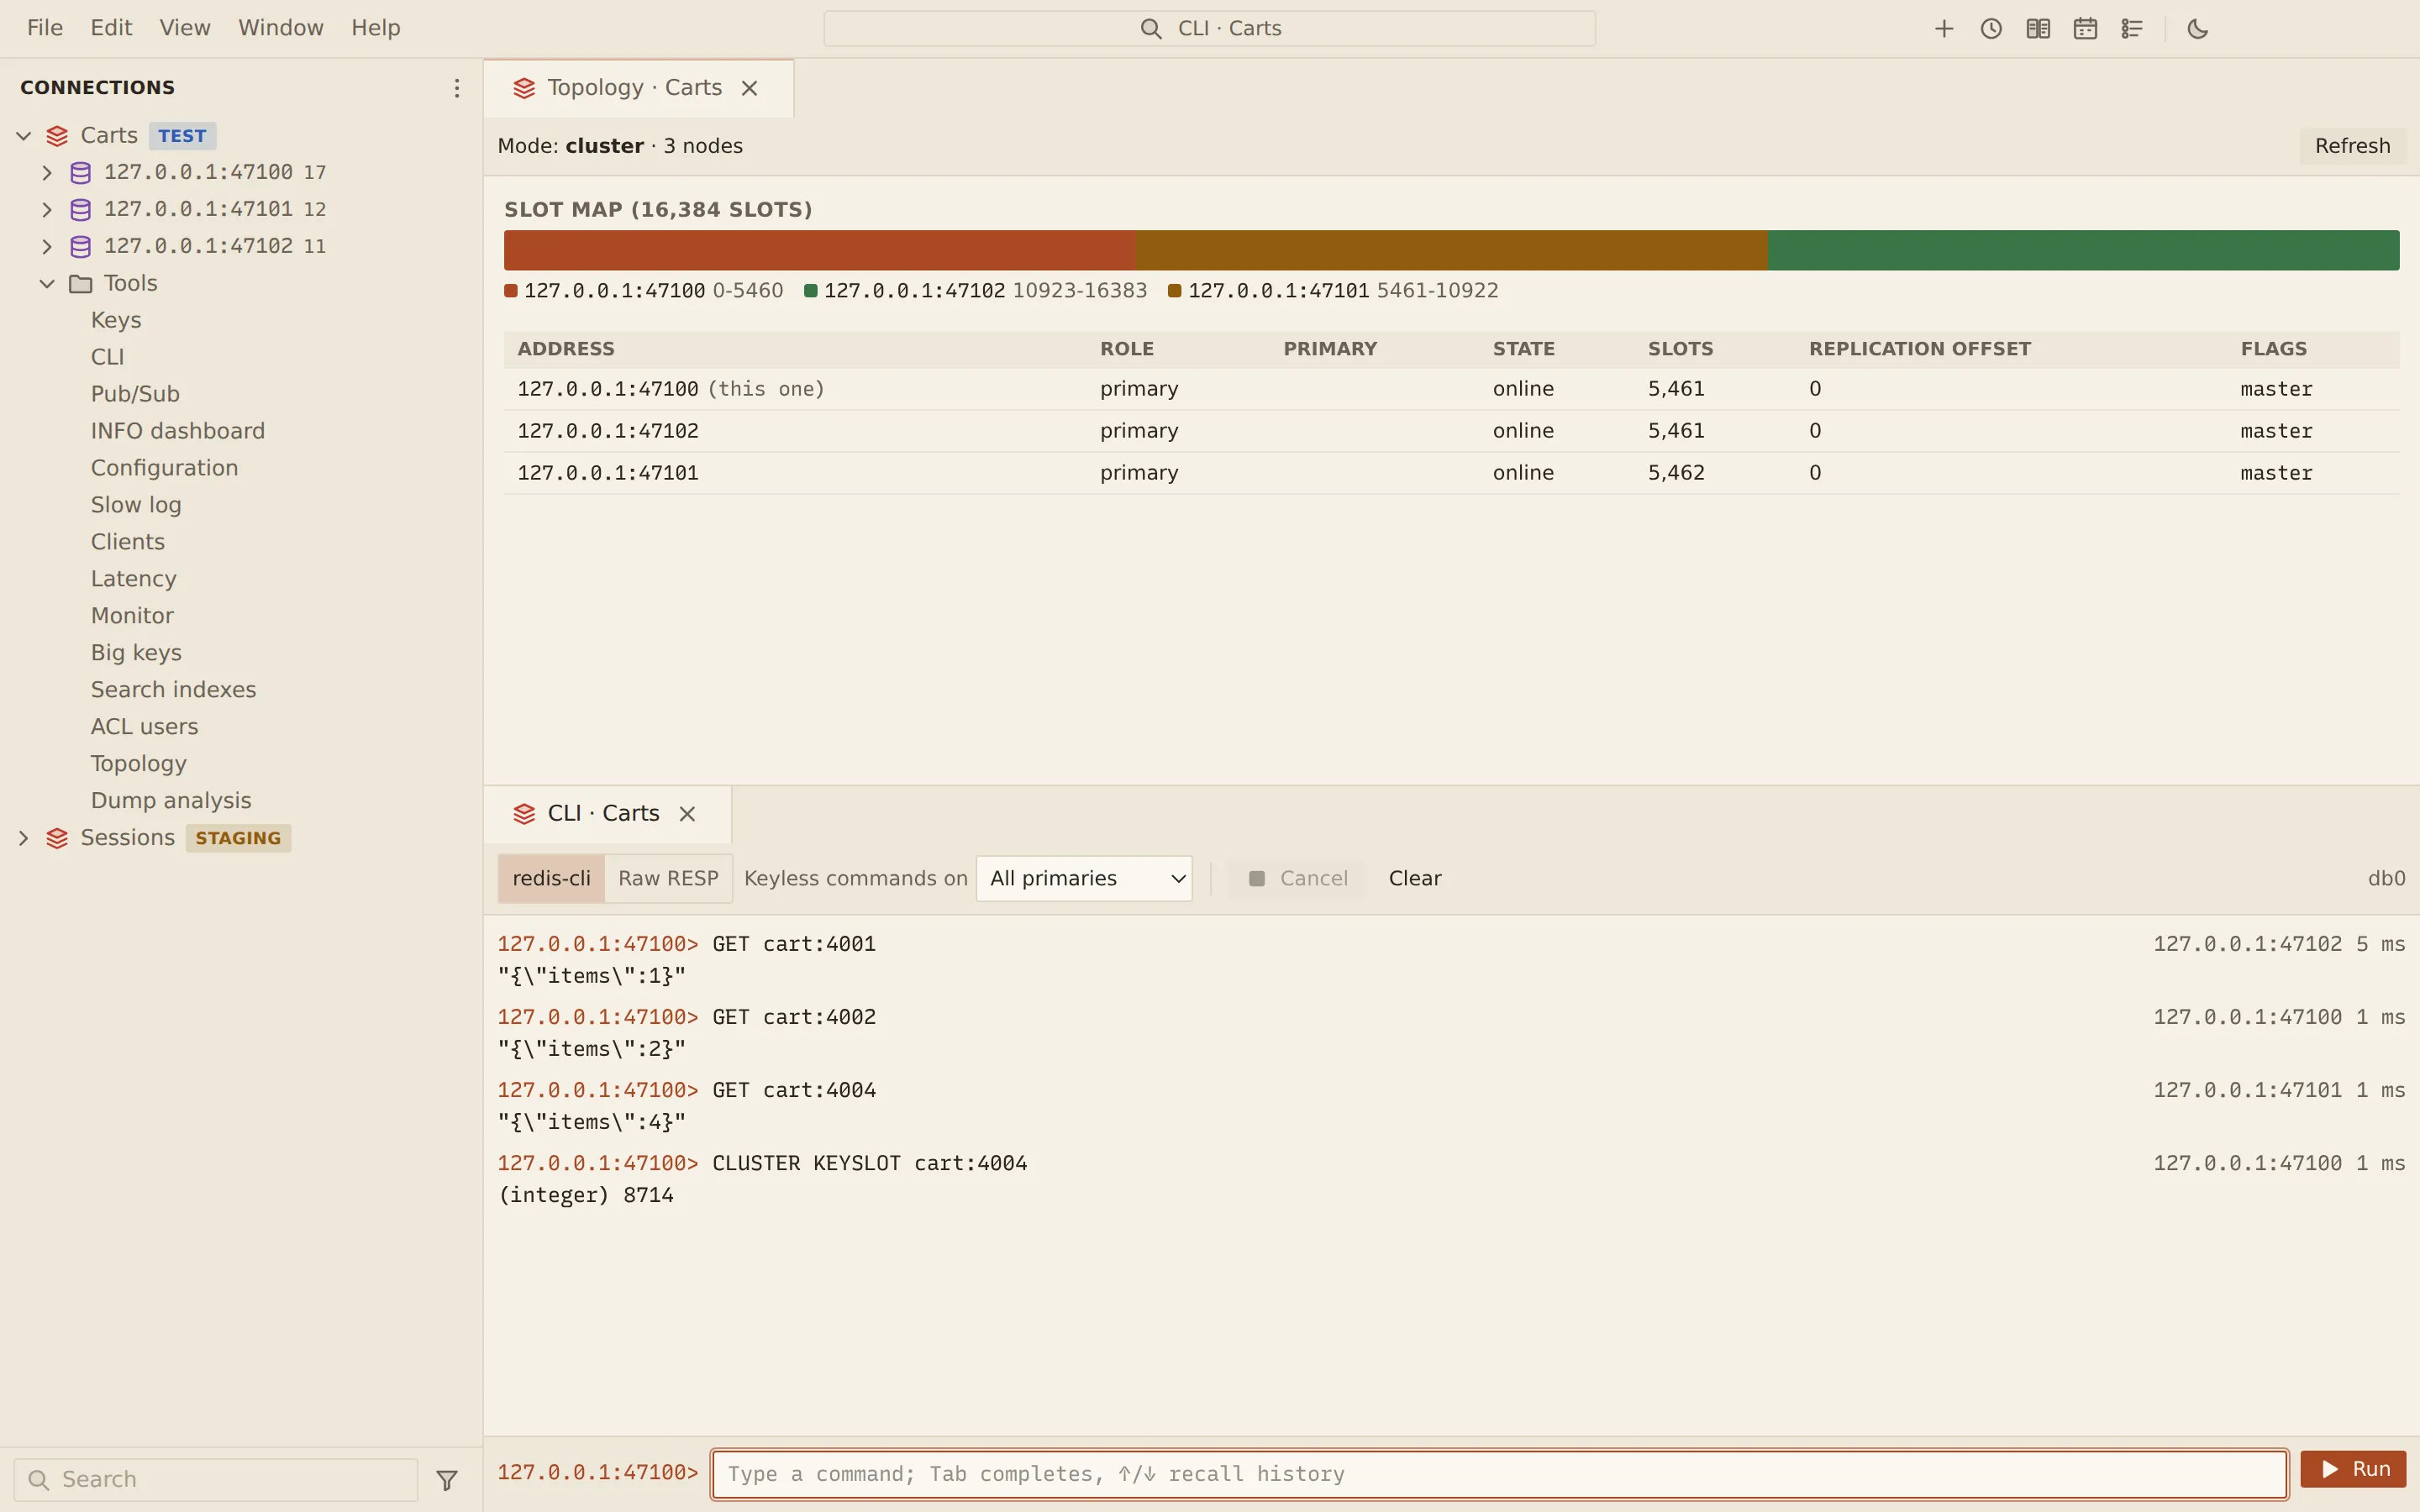Open the Window menu

coord(281,28)
